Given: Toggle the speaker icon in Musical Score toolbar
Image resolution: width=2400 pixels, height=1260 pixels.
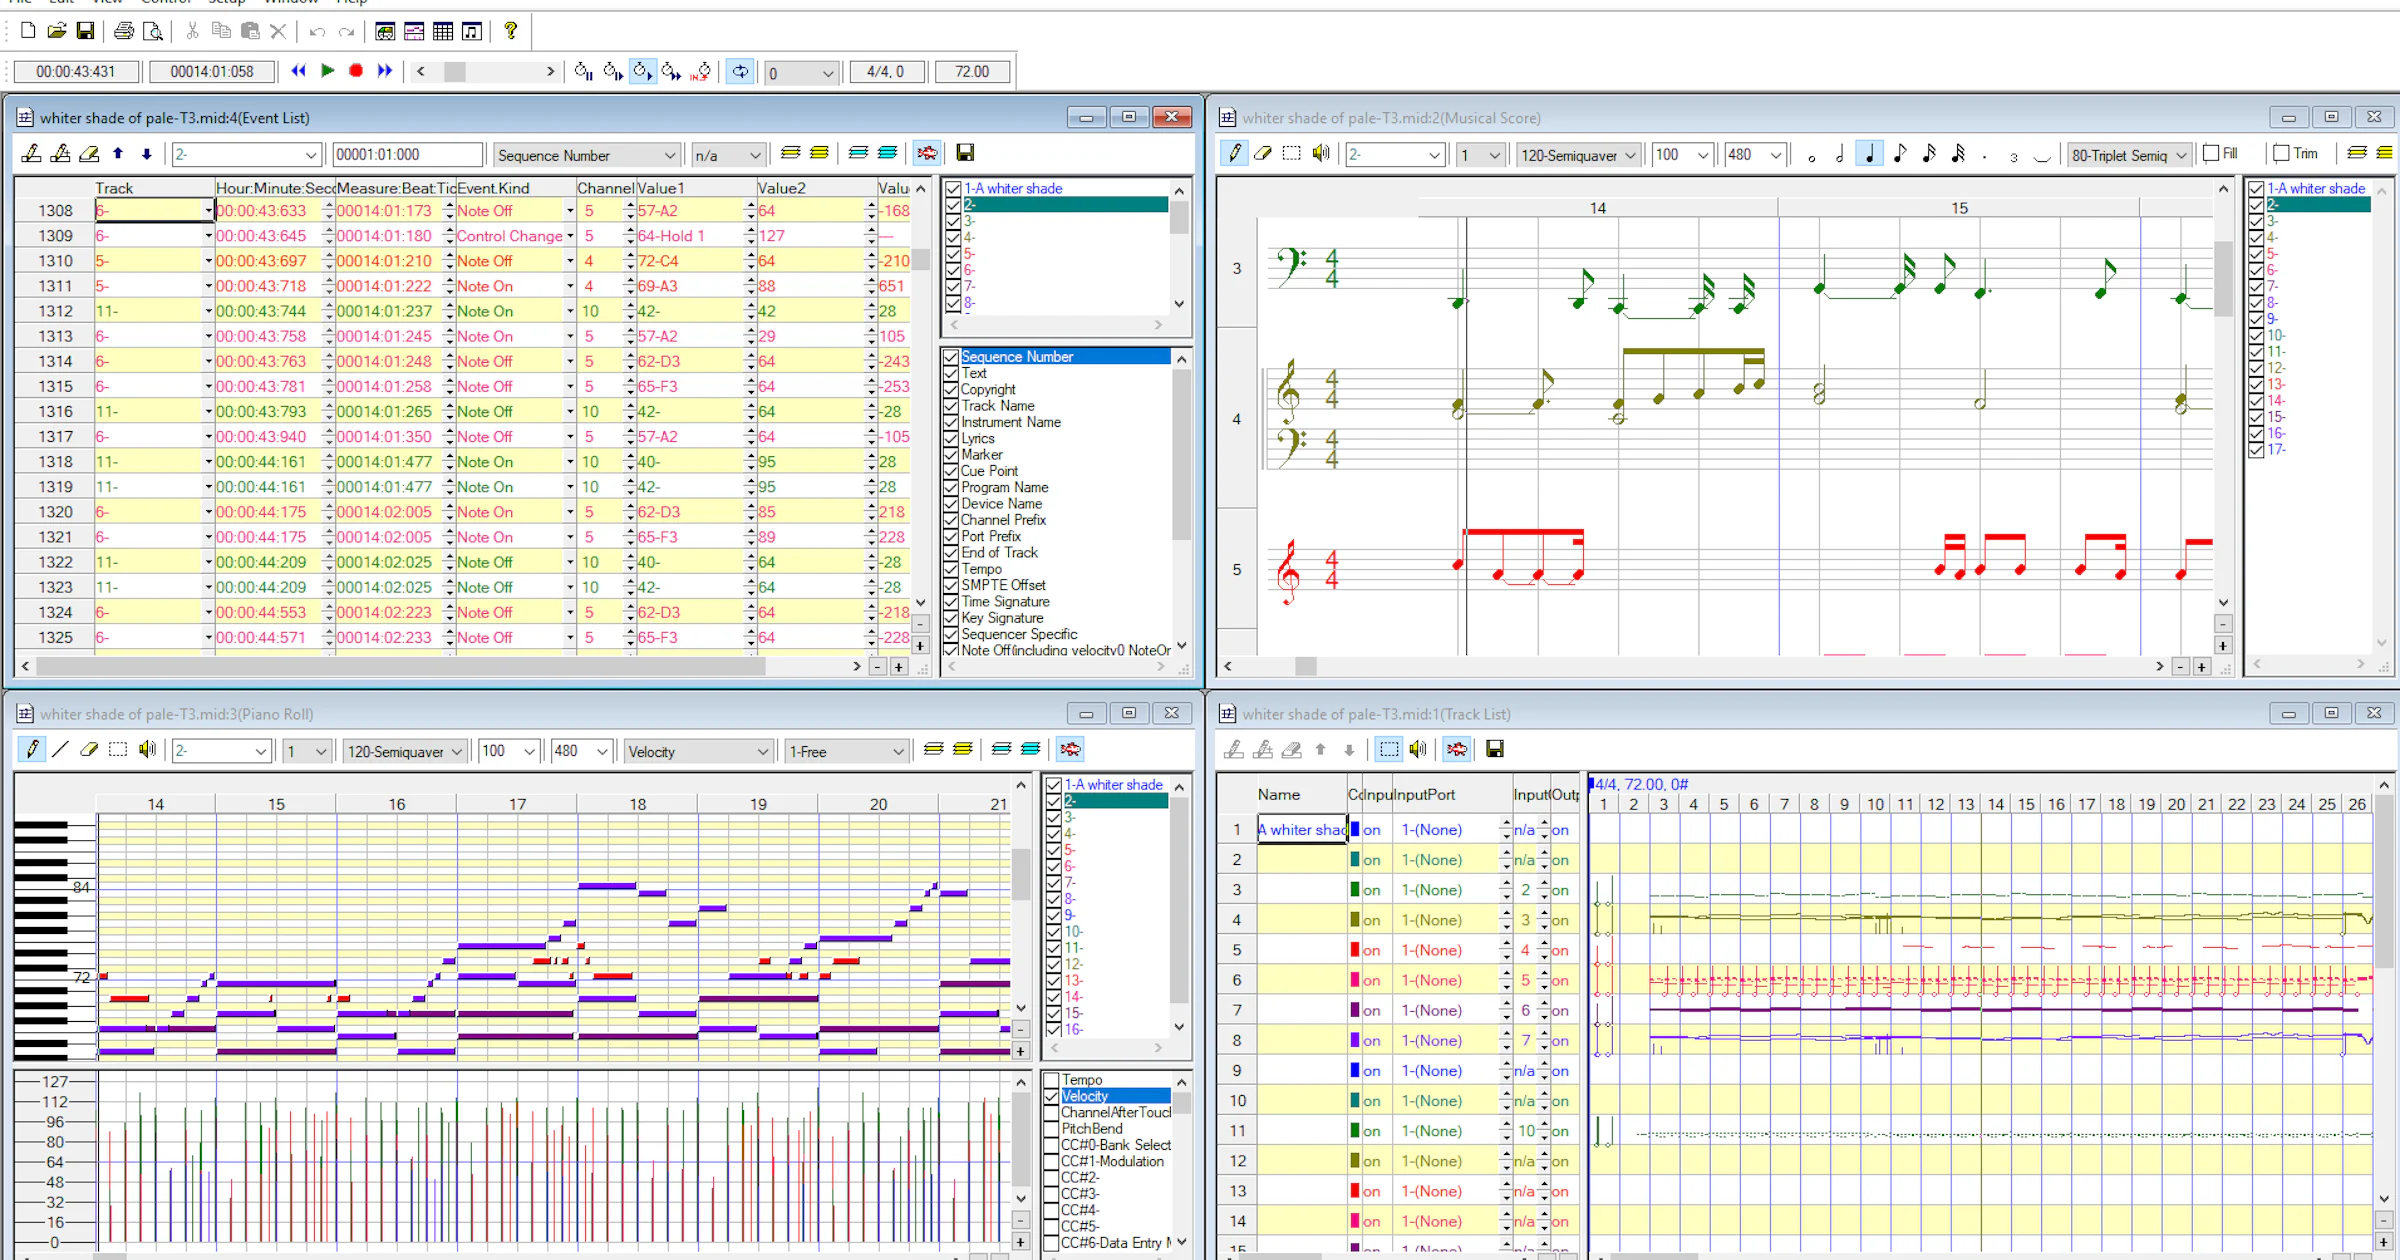Looking at the screenshot, I should click(x=1321, y=153).
